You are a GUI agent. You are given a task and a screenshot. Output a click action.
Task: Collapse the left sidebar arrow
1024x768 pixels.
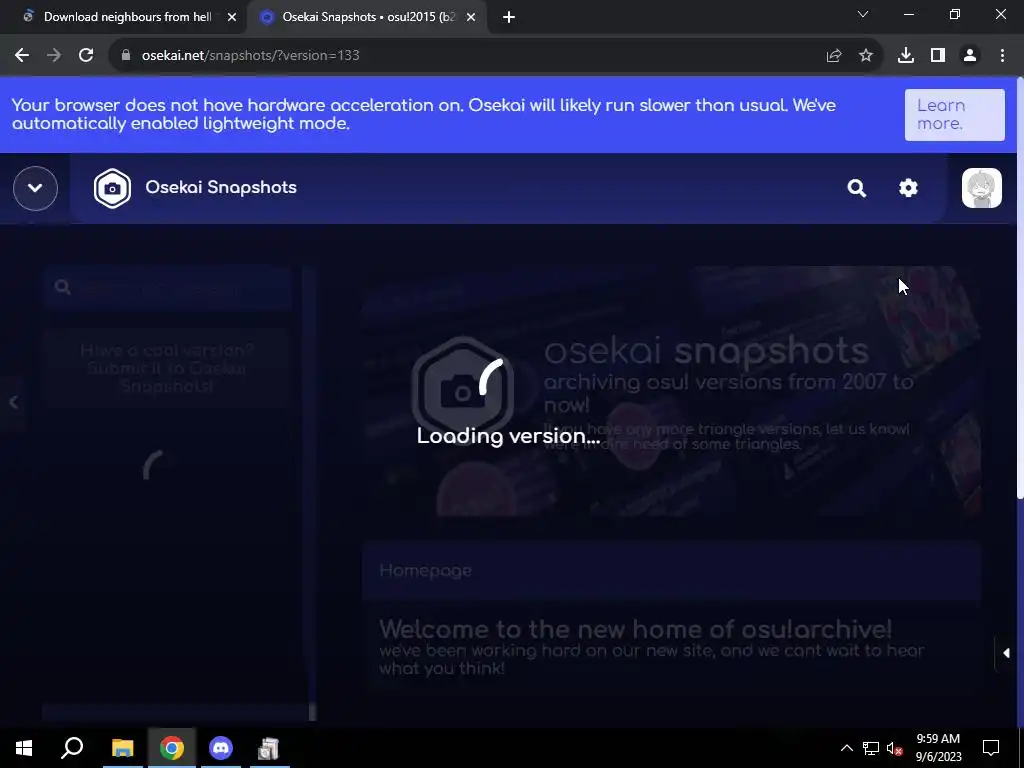(x=13, y=402)
